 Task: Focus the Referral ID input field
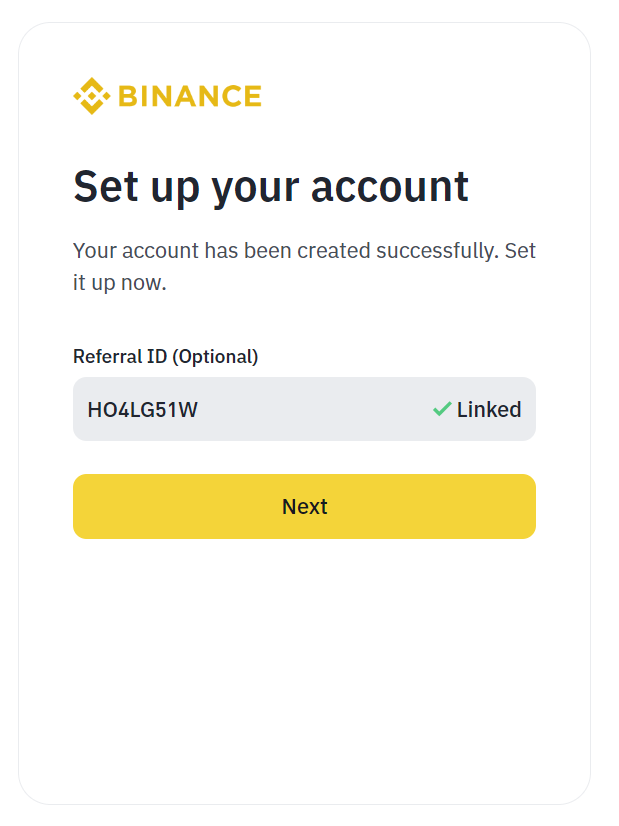click(304, 409)
